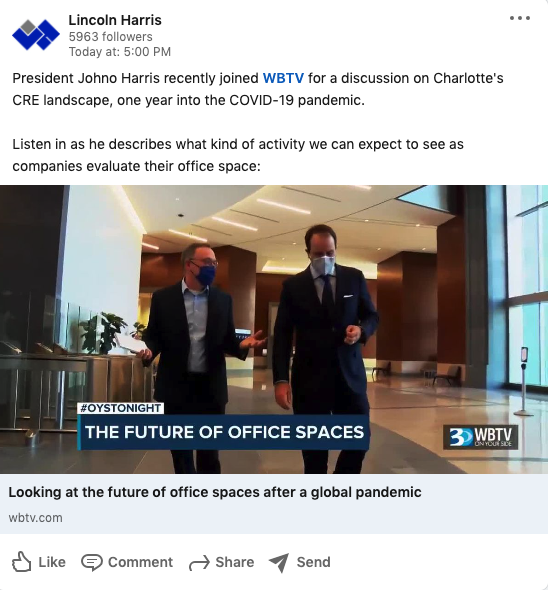The height and width of the screenshot is (590, 548).
Task: Open the article titled 'Looking at the future of office spaces'
Action: point(215,492)
